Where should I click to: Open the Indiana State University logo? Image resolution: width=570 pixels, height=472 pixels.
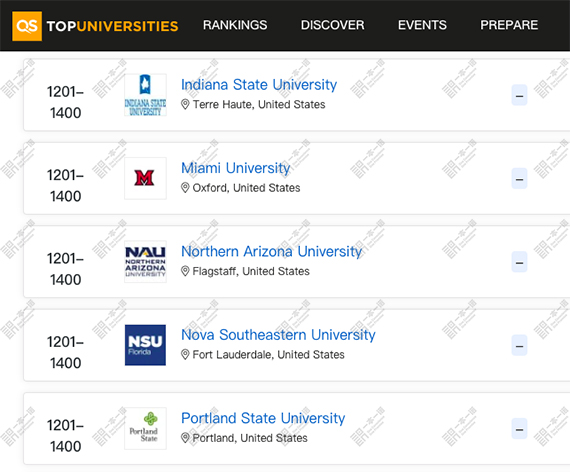tap(145, 95)
